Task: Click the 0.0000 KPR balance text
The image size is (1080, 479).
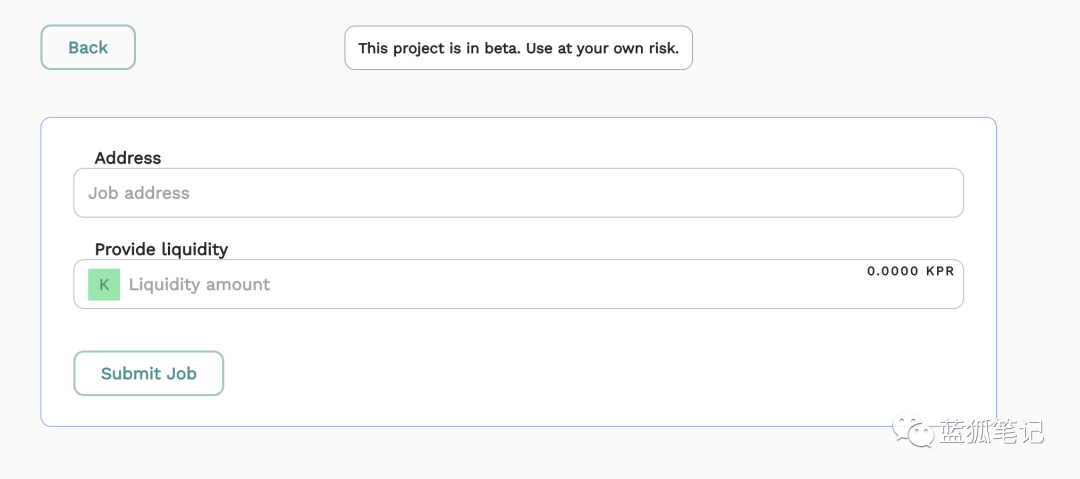Action: (x=910, y=271)
